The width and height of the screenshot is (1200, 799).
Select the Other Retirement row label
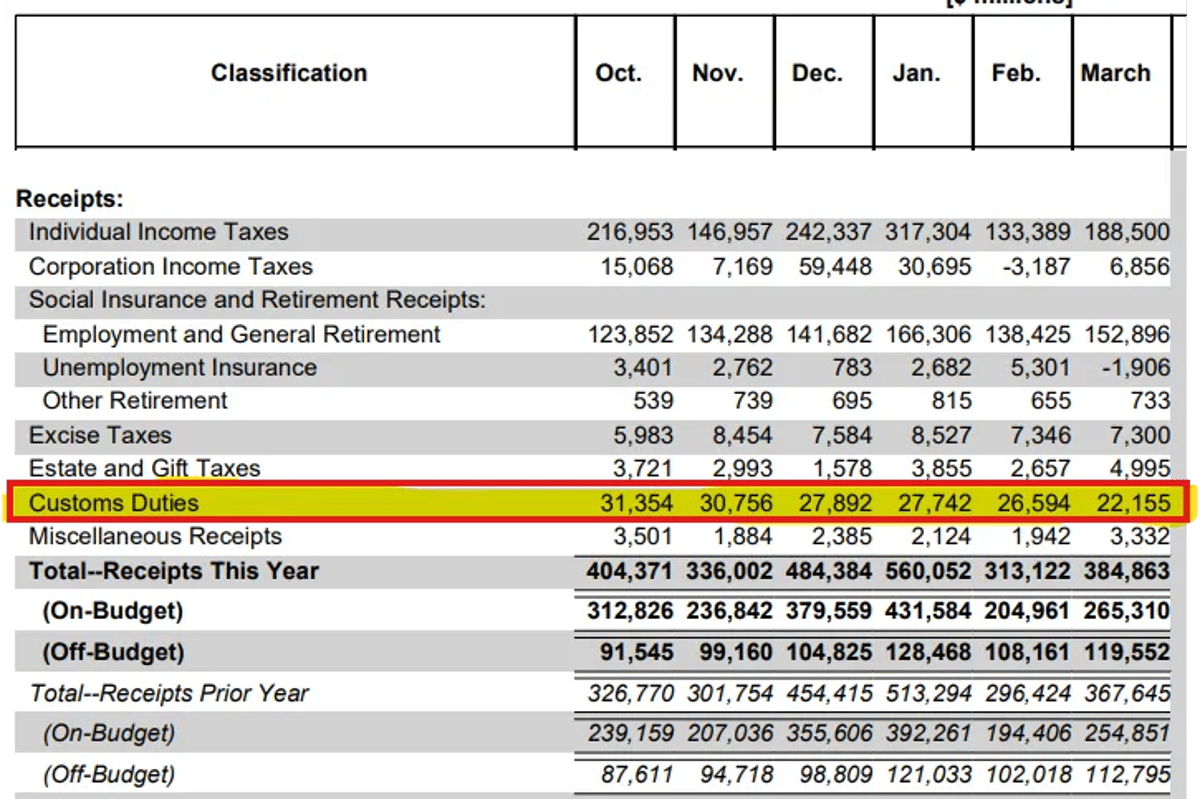point(135,401)
